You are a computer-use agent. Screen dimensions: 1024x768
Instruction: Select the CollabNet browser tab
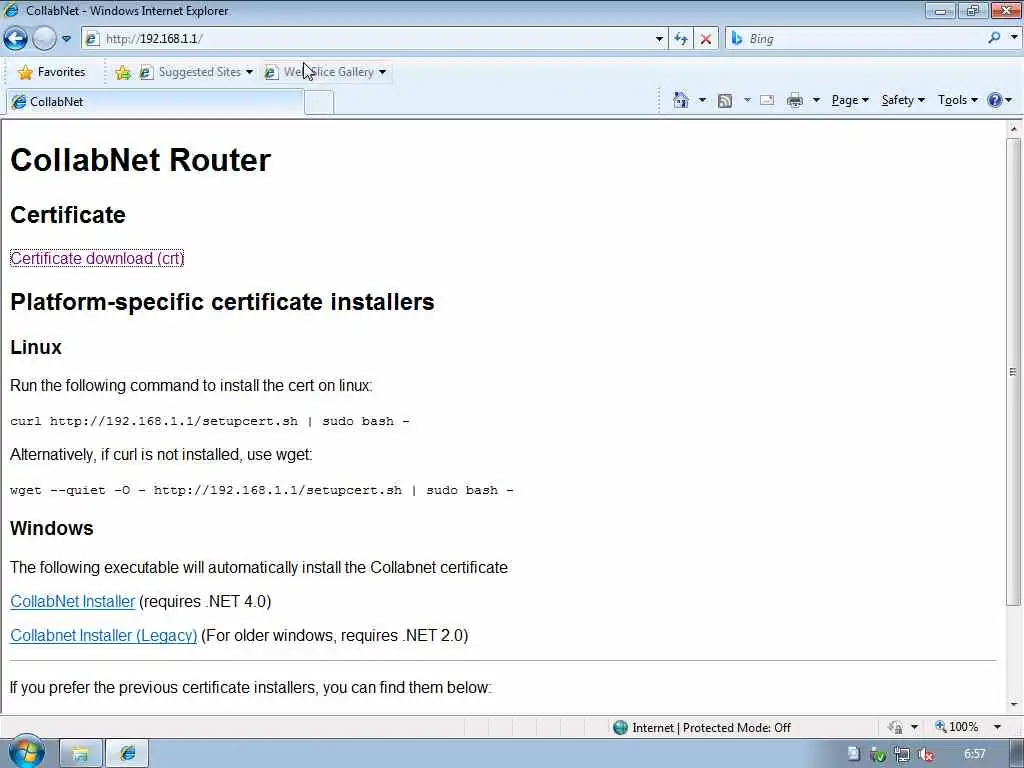[155, 102]
